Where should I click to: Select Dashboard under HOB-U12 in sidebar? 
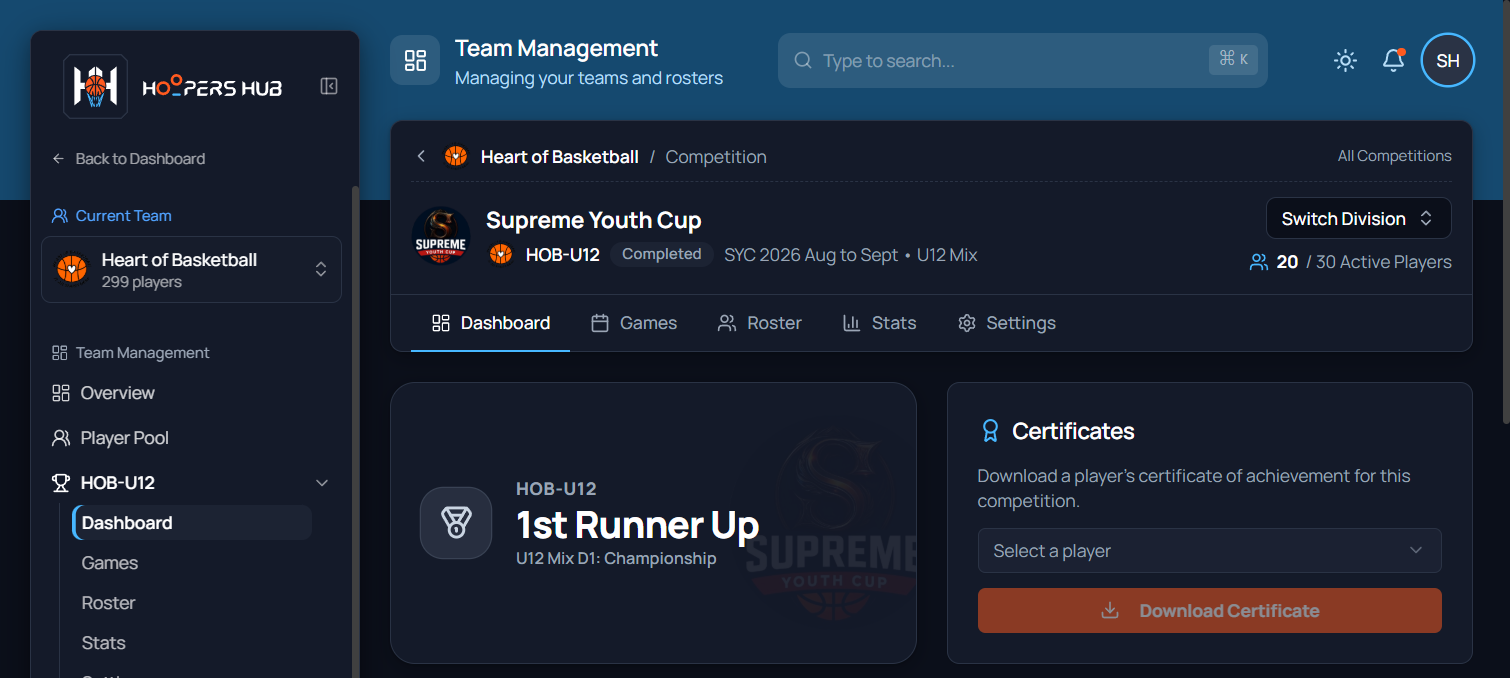[192, 523]
